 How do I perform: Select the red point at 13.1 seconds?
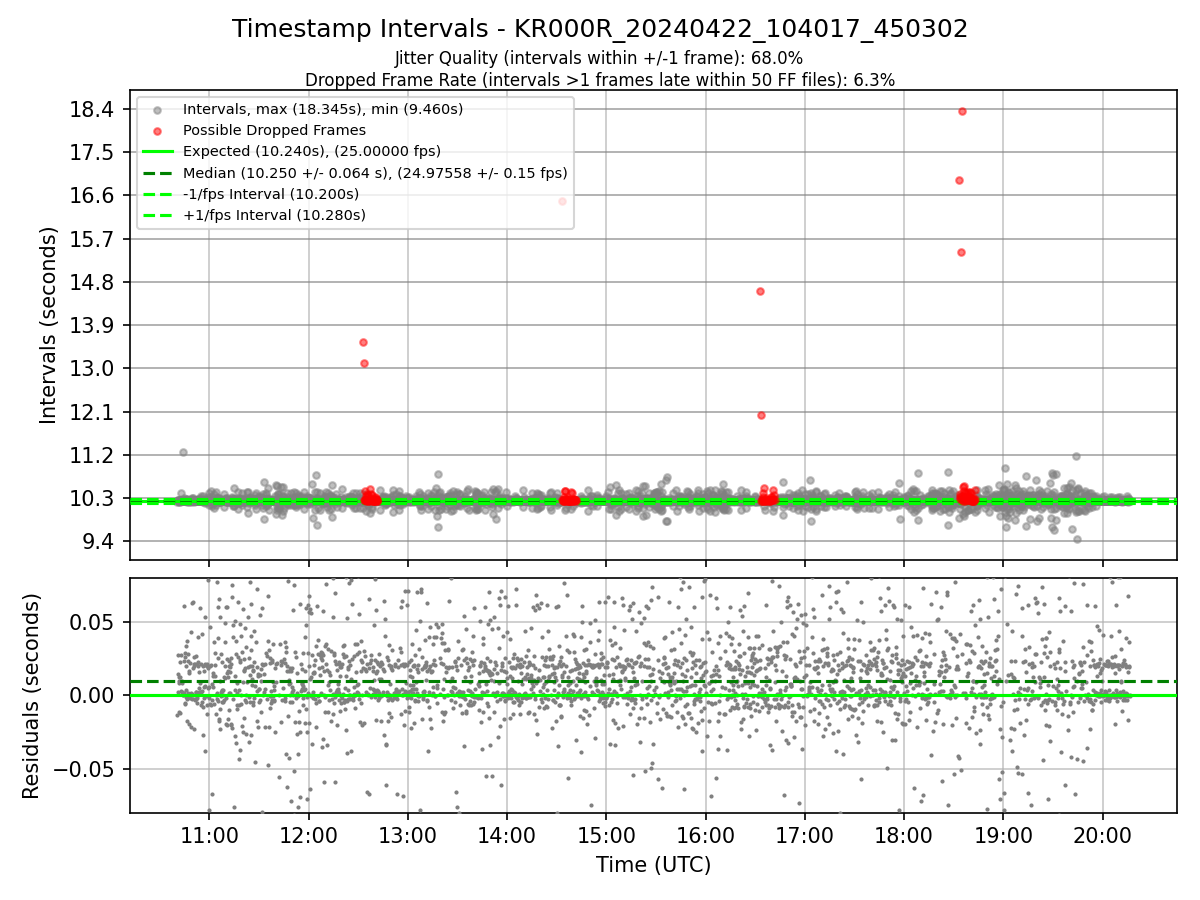[x=364, y=363]
